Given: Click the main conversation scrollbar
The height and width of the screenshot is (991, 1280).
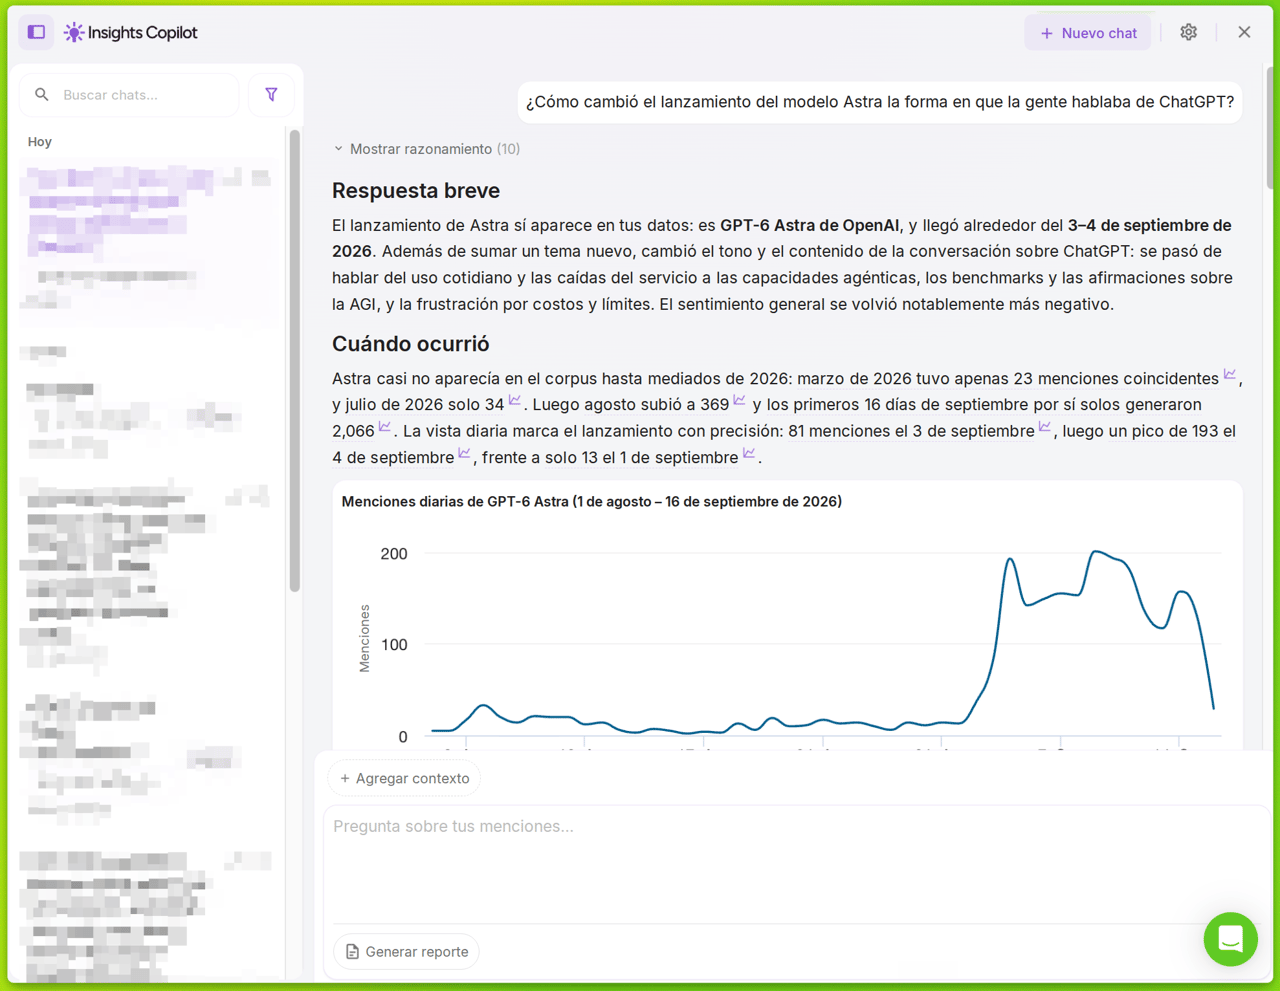Looking at the screenshot, I should 1270,127.
